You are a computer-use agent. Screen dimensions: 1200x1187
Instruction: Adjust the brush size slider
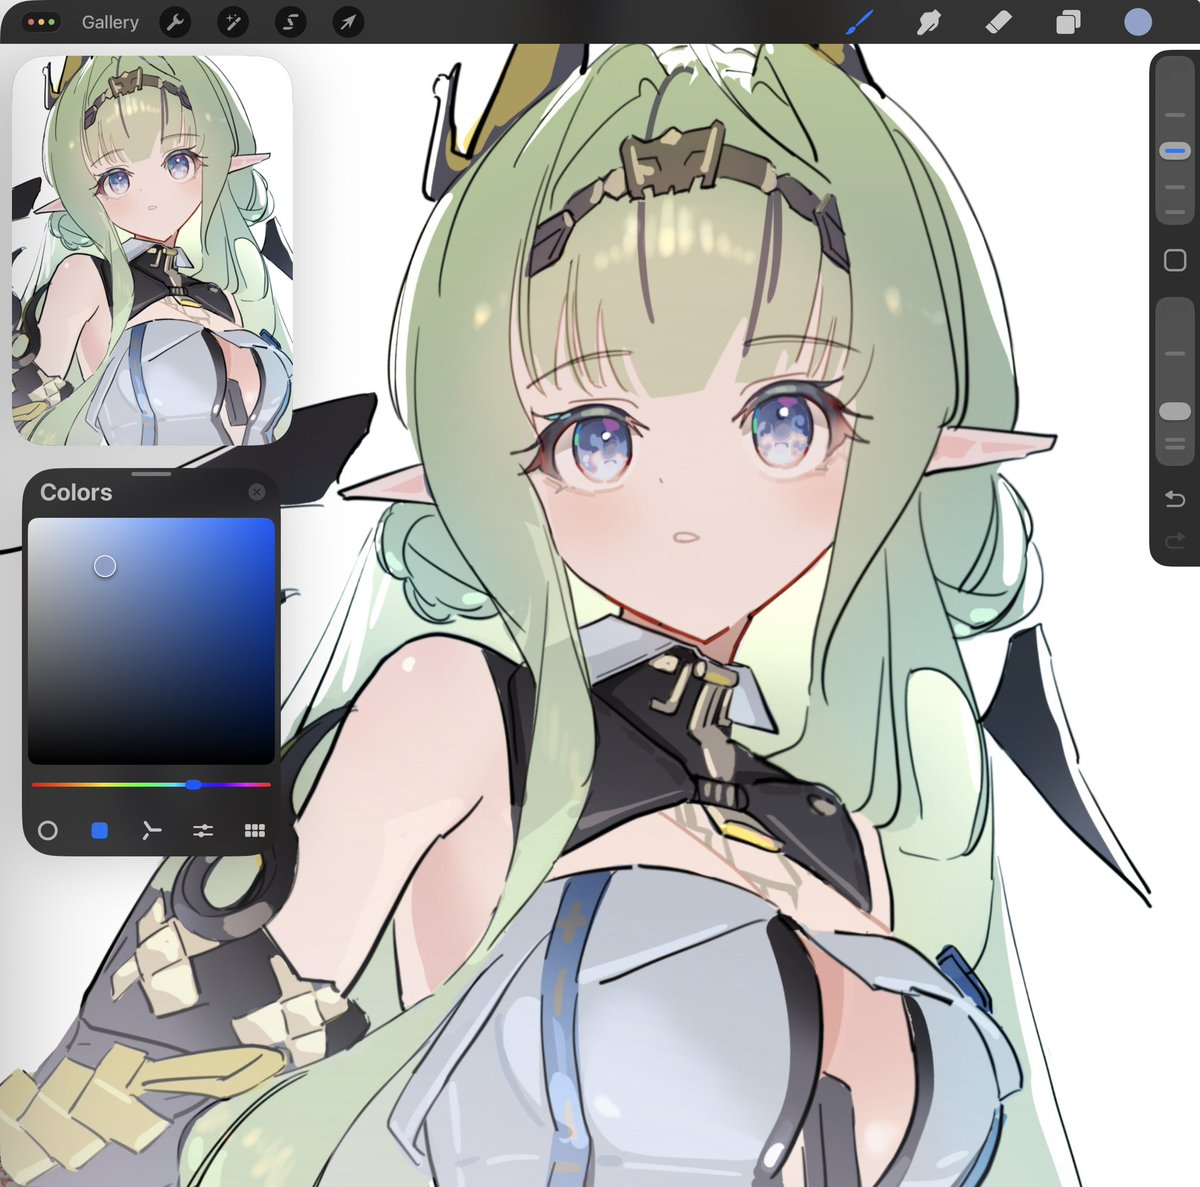[x=1173, y=148]
